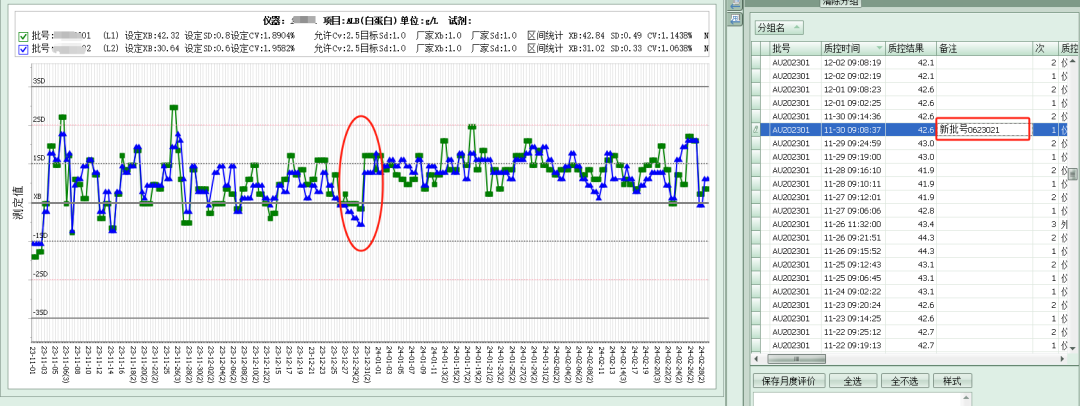Click the 备注 column header
The width and height of the screenshot is (1080, 406).
coord(984,48)
